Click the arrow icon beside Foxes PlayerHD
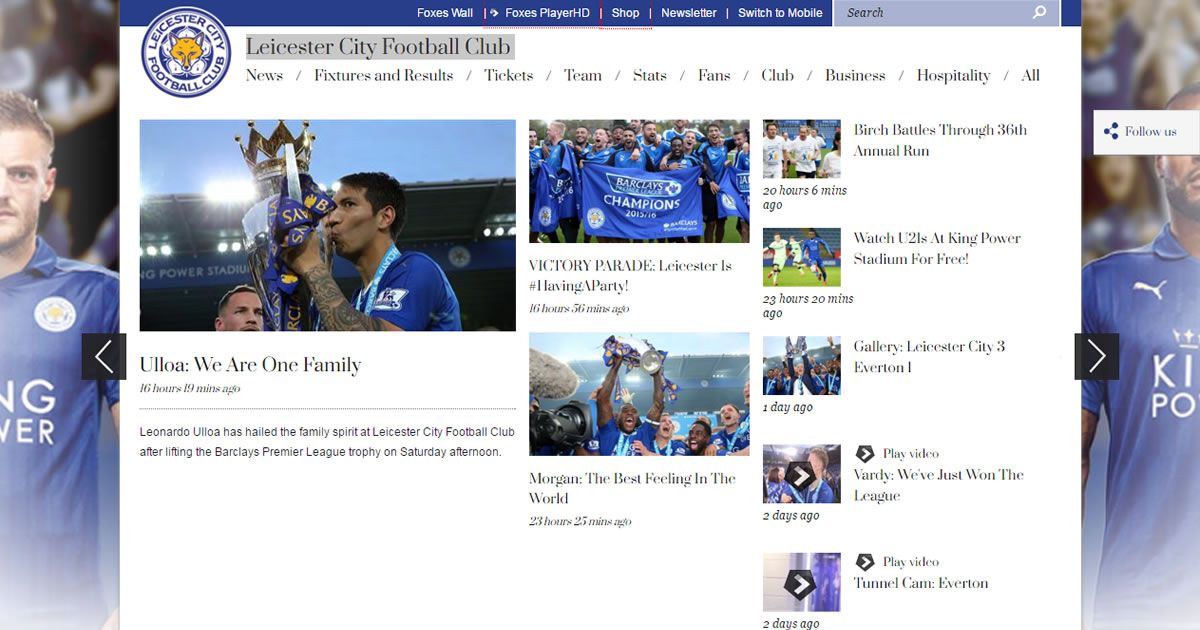 [495, 13]
